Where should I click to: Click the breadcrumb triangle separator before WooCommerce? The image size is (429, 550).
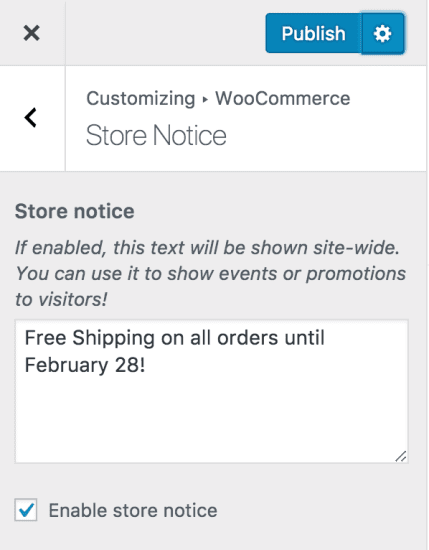(205, 99)
